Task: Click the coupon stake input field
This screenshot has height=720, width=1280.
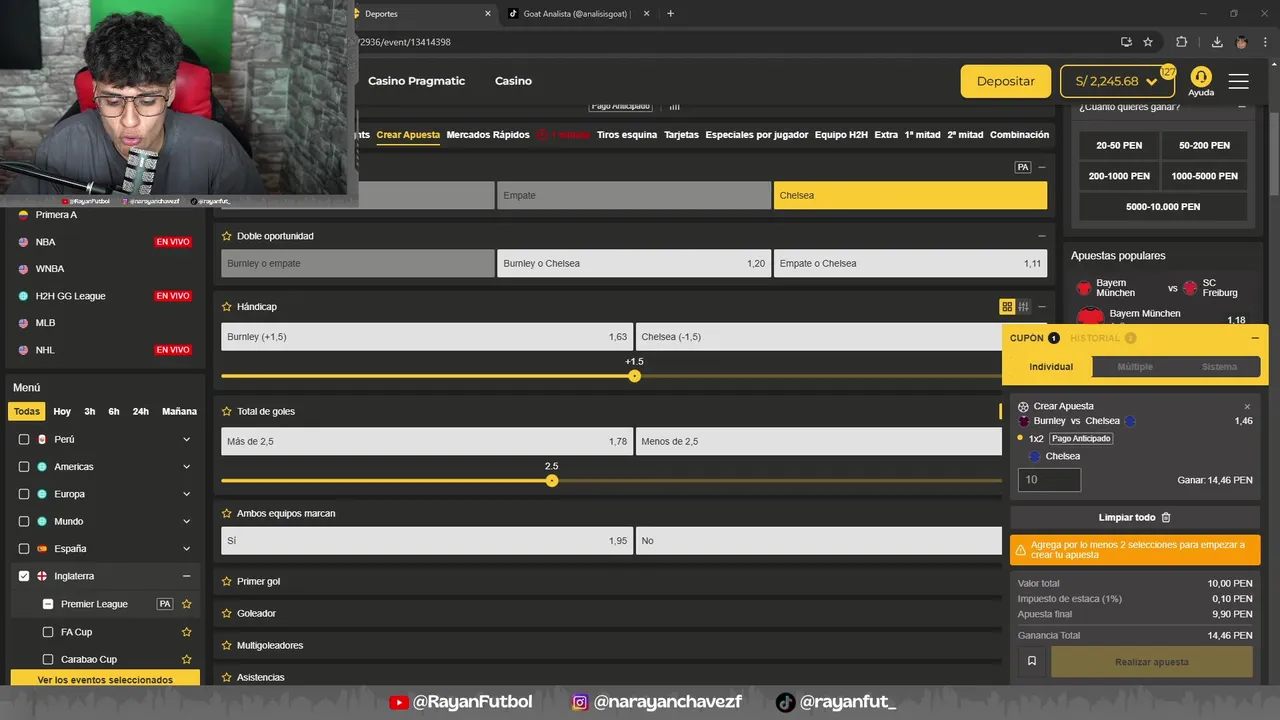Action: (1049, 480)
